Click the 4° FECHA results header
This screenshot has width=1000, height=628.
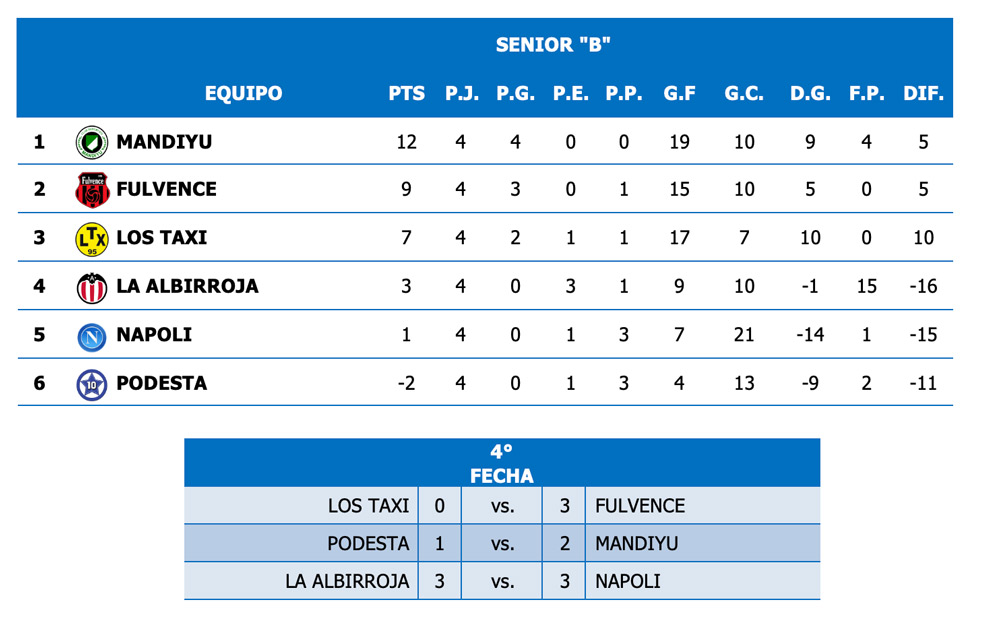coord(502,464)
